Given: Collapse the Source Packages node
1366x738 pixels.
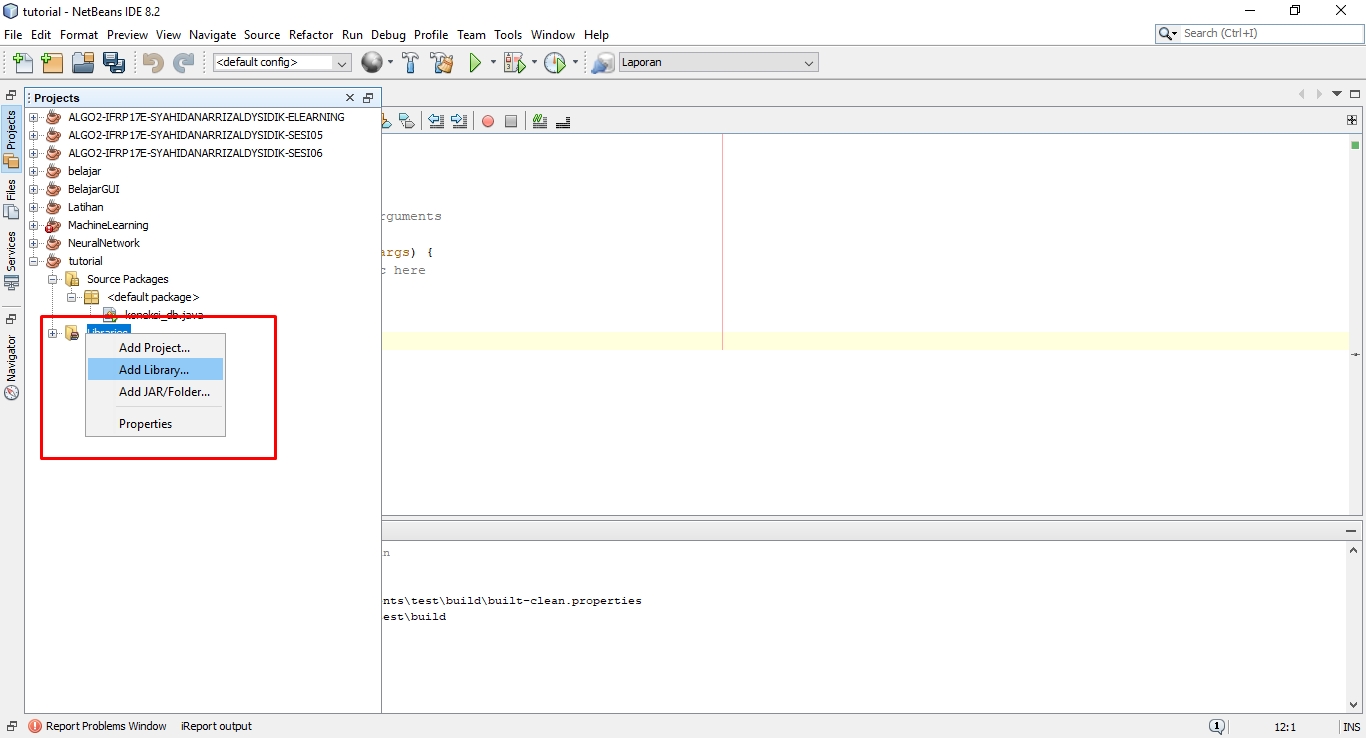Looking at the screenshot, I should coord(51,279).
